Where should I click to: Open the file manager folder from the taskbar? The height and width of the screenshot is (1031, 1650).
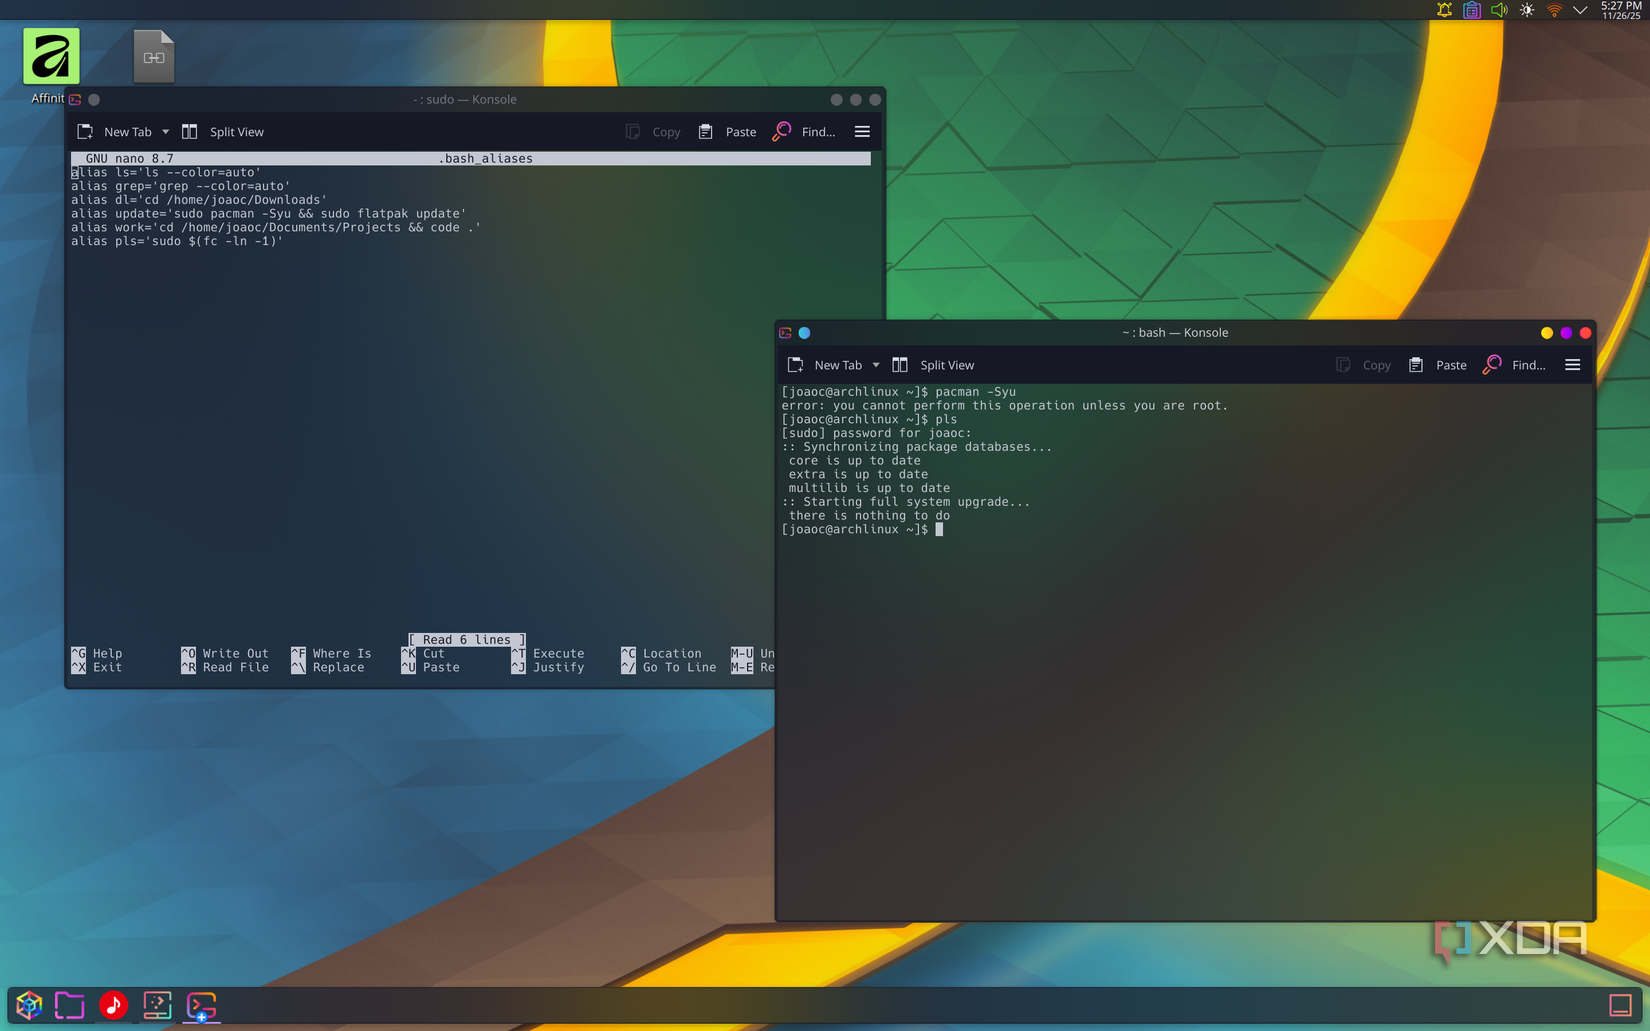pos(69,1006)
